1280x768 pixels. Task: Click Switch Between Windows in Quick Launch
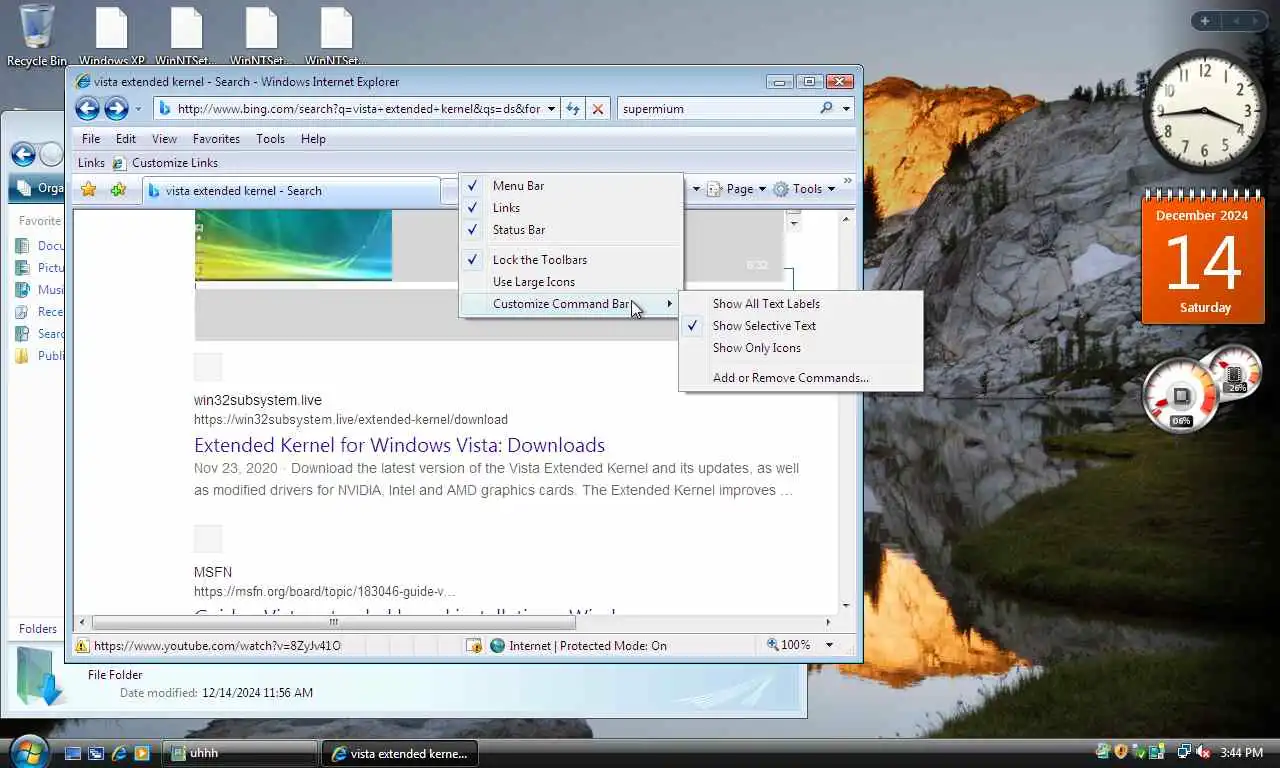96,753
